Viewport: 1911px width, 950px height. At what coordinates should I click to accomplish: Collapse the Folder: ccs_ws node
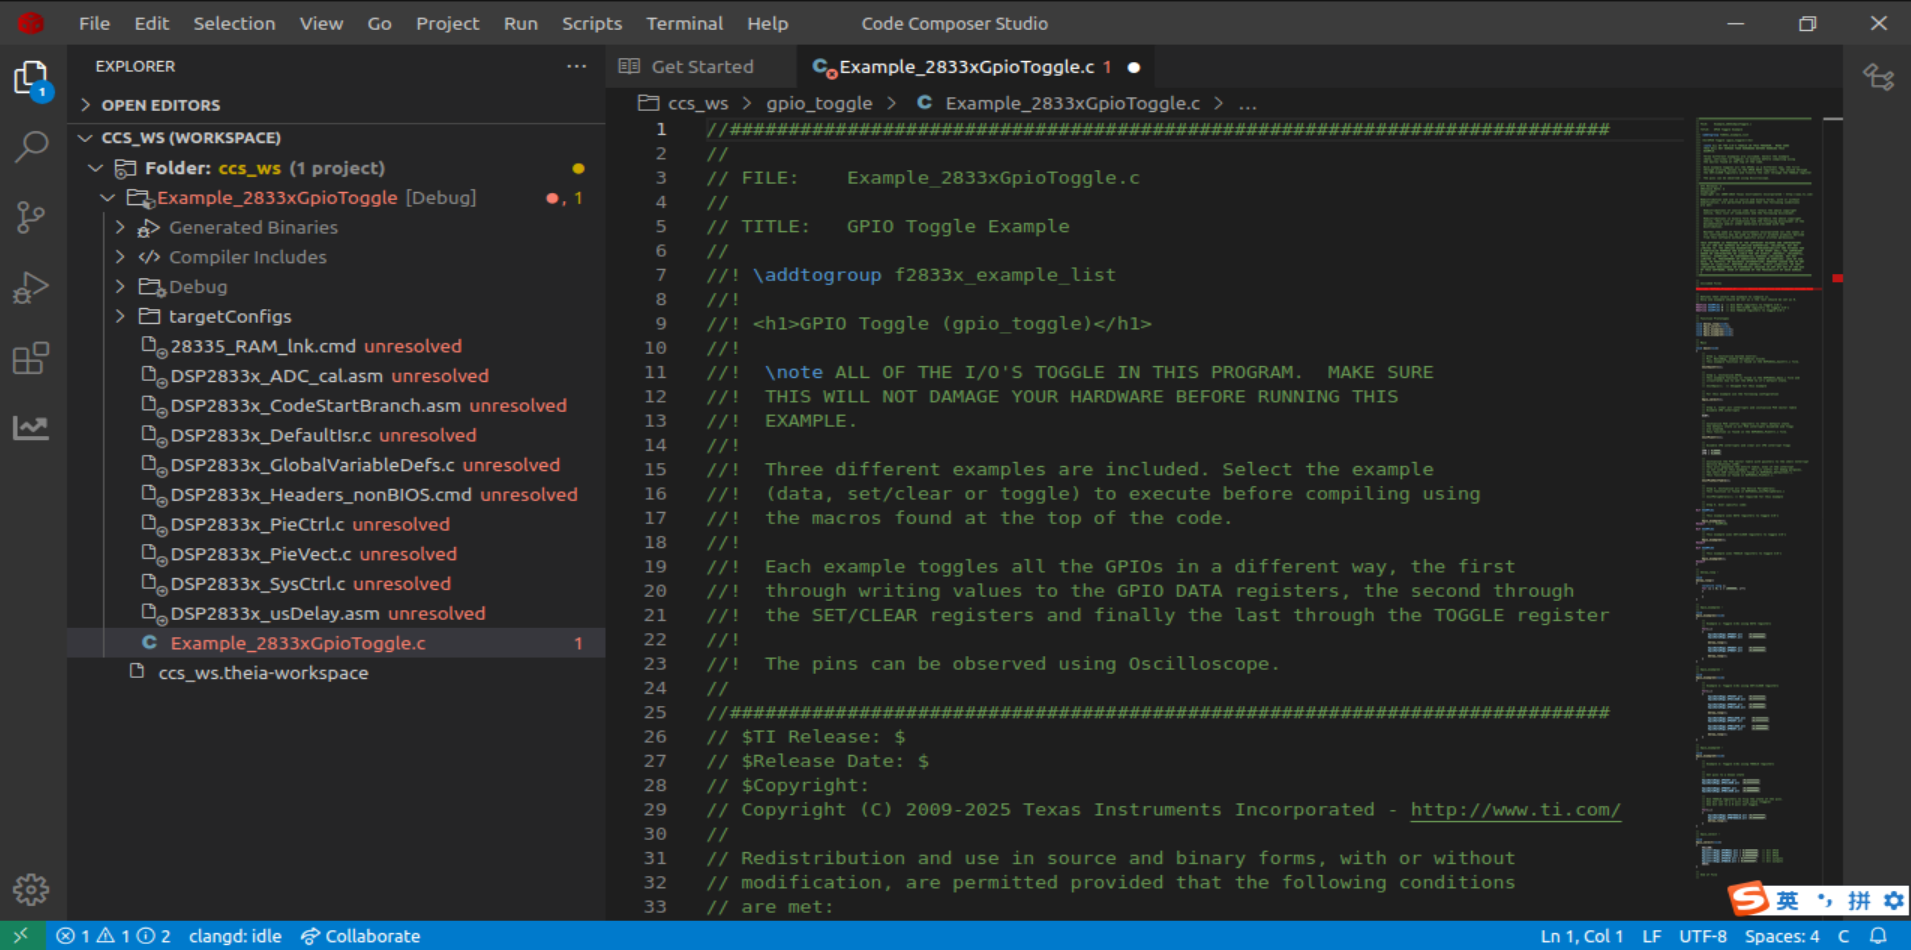96,168
